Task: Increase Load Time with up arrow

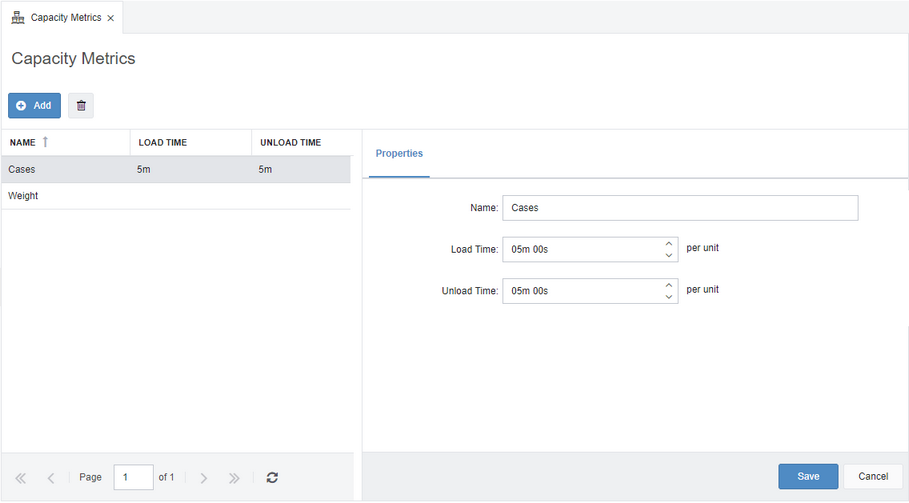Action: [x=668, y=243]
